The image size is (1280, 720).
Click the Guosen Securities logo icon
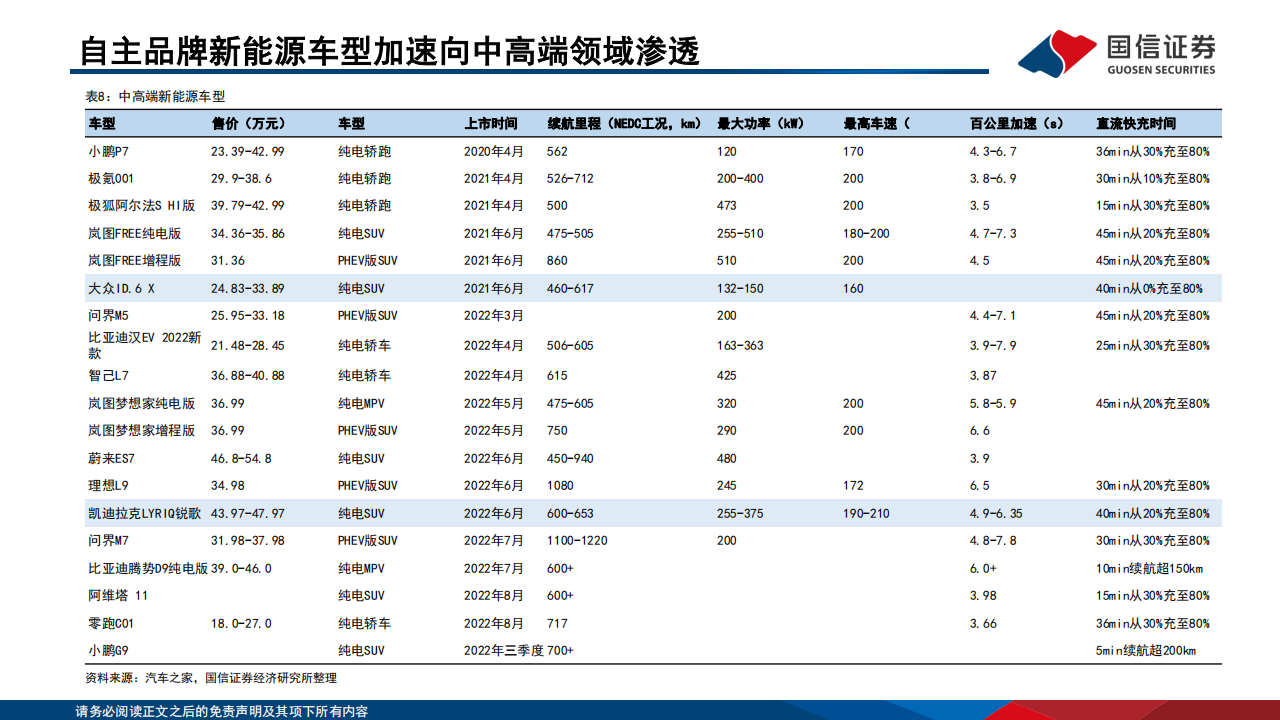tap(1058, 55)
